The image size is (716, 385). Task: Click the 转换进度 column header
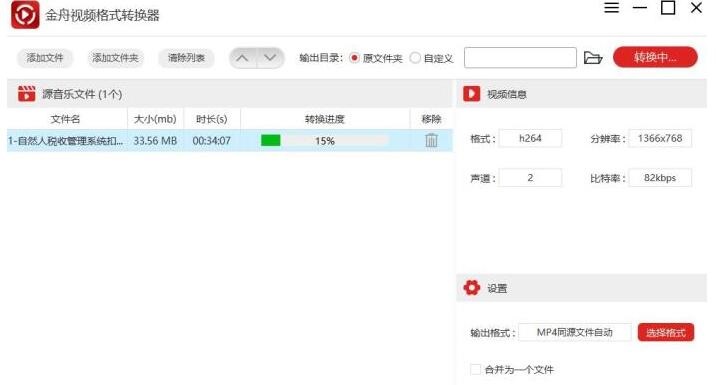pos(325,119)
